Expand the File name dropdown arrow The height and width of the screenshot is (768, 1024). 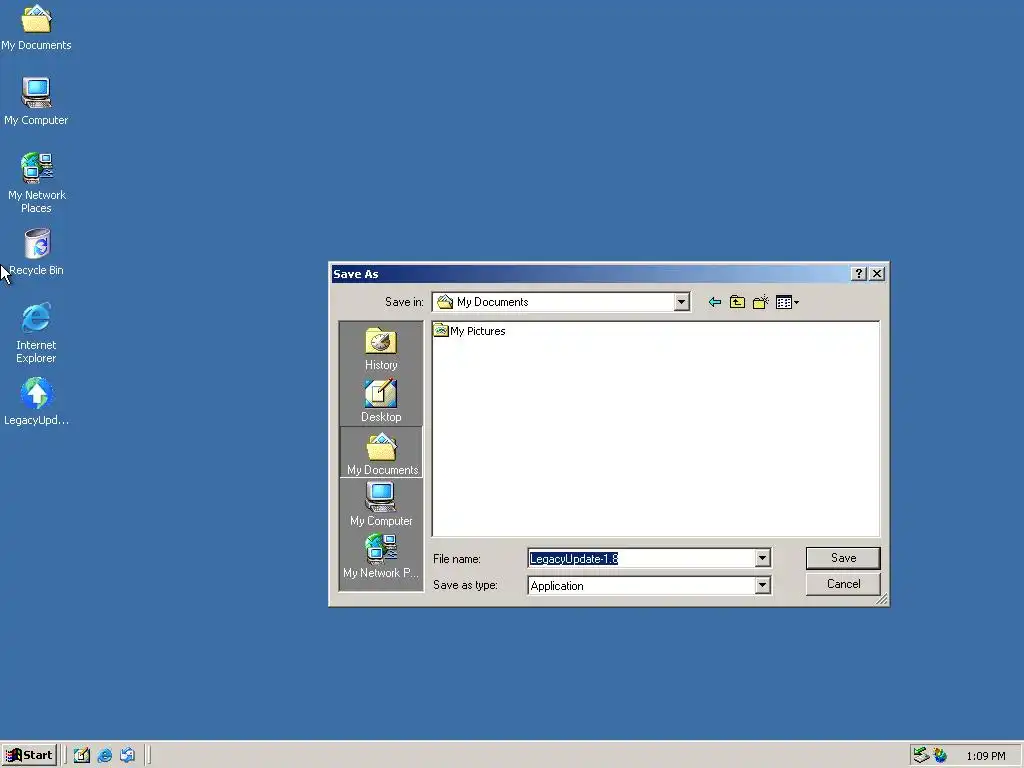[762, 558]
